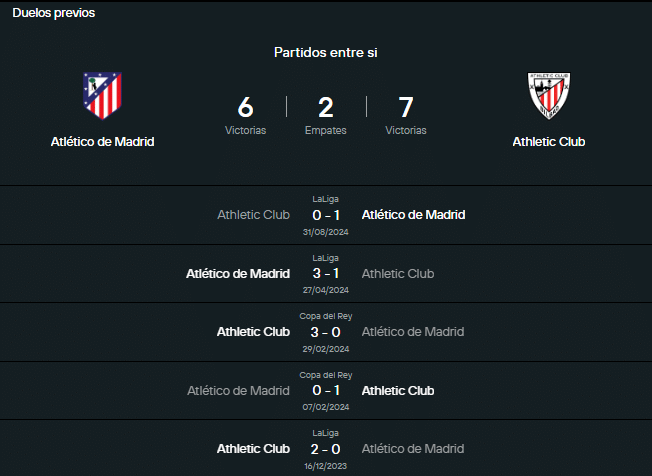Click the 6 Victorias stat for Atlético

click(x=245, y=115)
